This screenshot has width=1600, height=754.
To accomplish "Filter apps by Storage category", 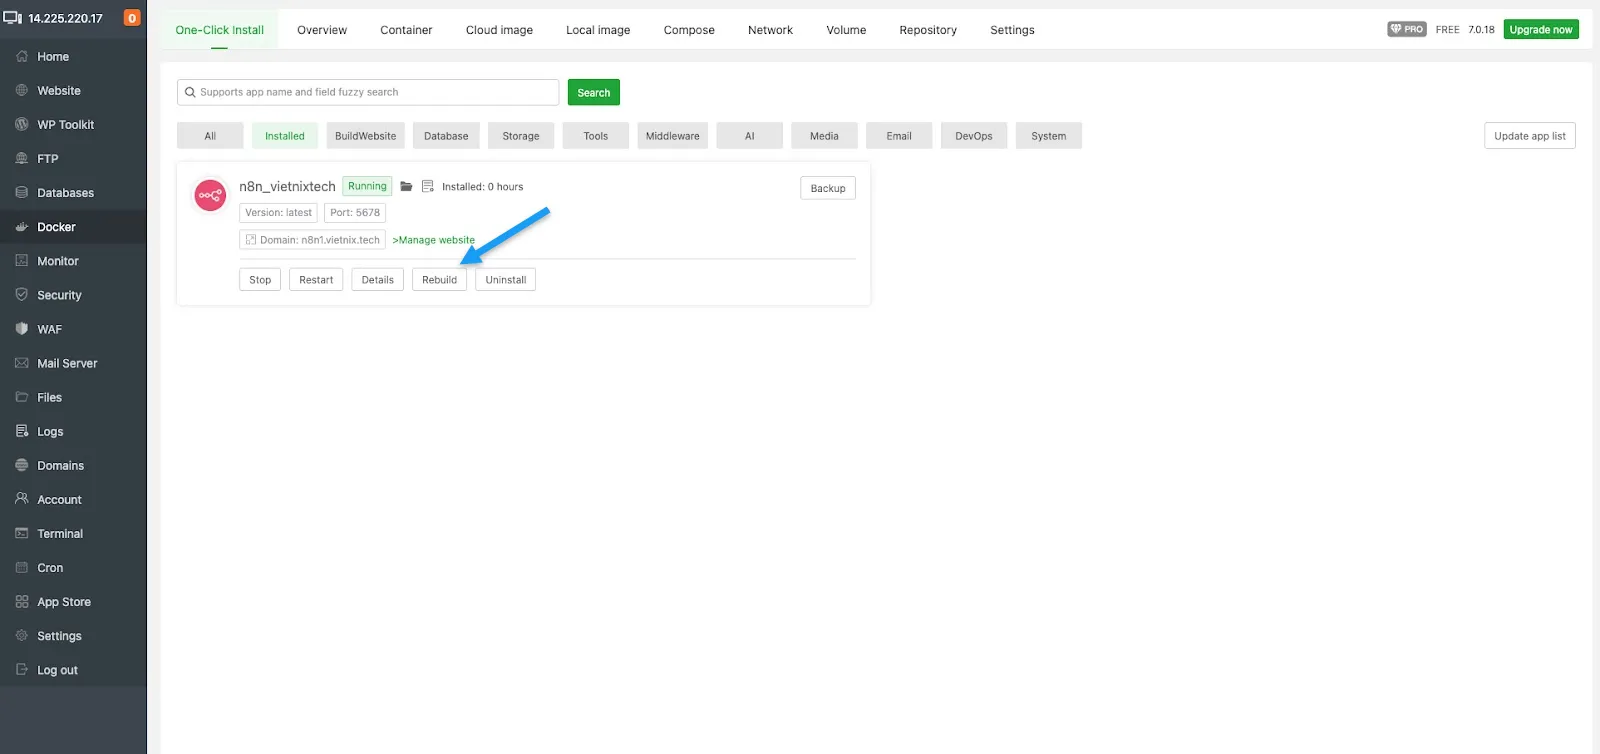I will coord(521,136).
